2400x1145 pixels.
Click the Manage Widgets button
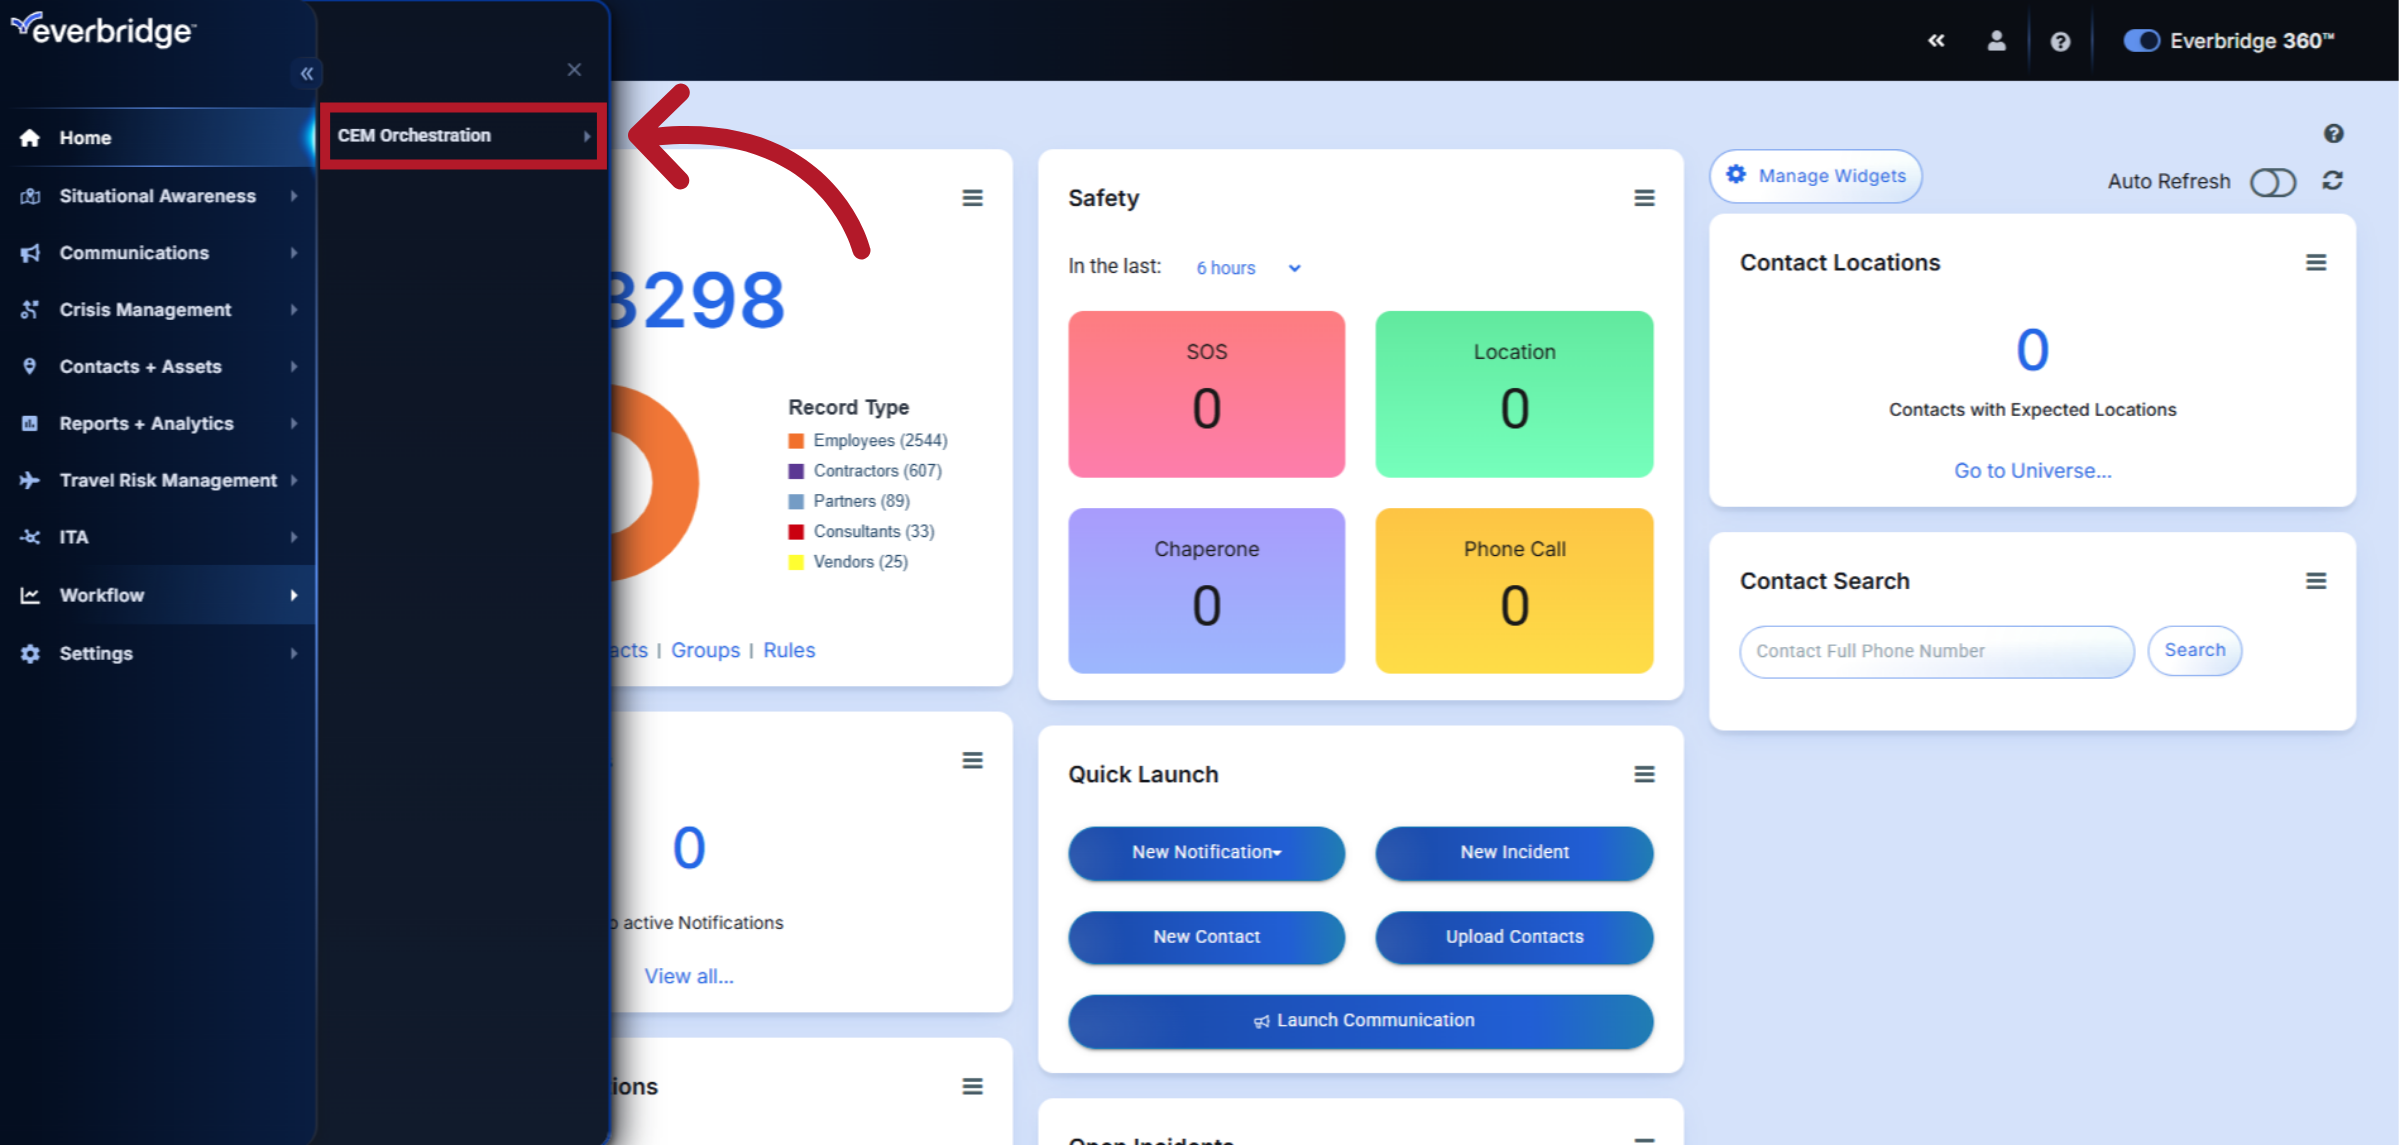point(1815,176)
